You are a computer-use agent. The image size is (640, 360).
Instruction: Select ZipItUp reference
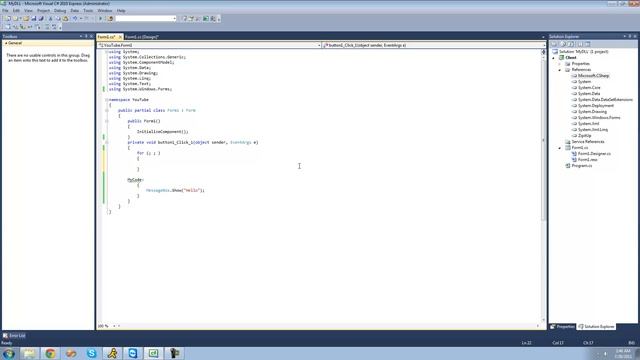point(584,136)
